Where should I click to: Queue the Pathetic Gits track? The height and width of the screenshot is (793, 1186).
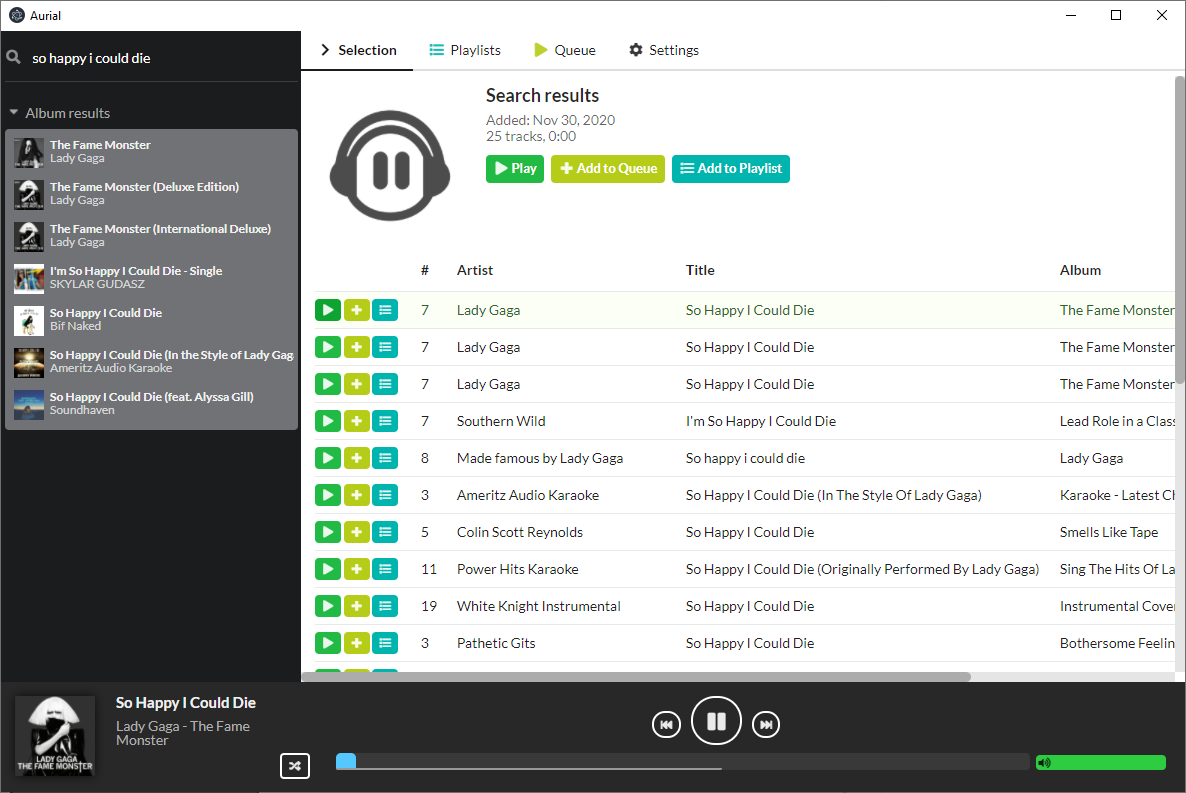(x=356, y=644)
